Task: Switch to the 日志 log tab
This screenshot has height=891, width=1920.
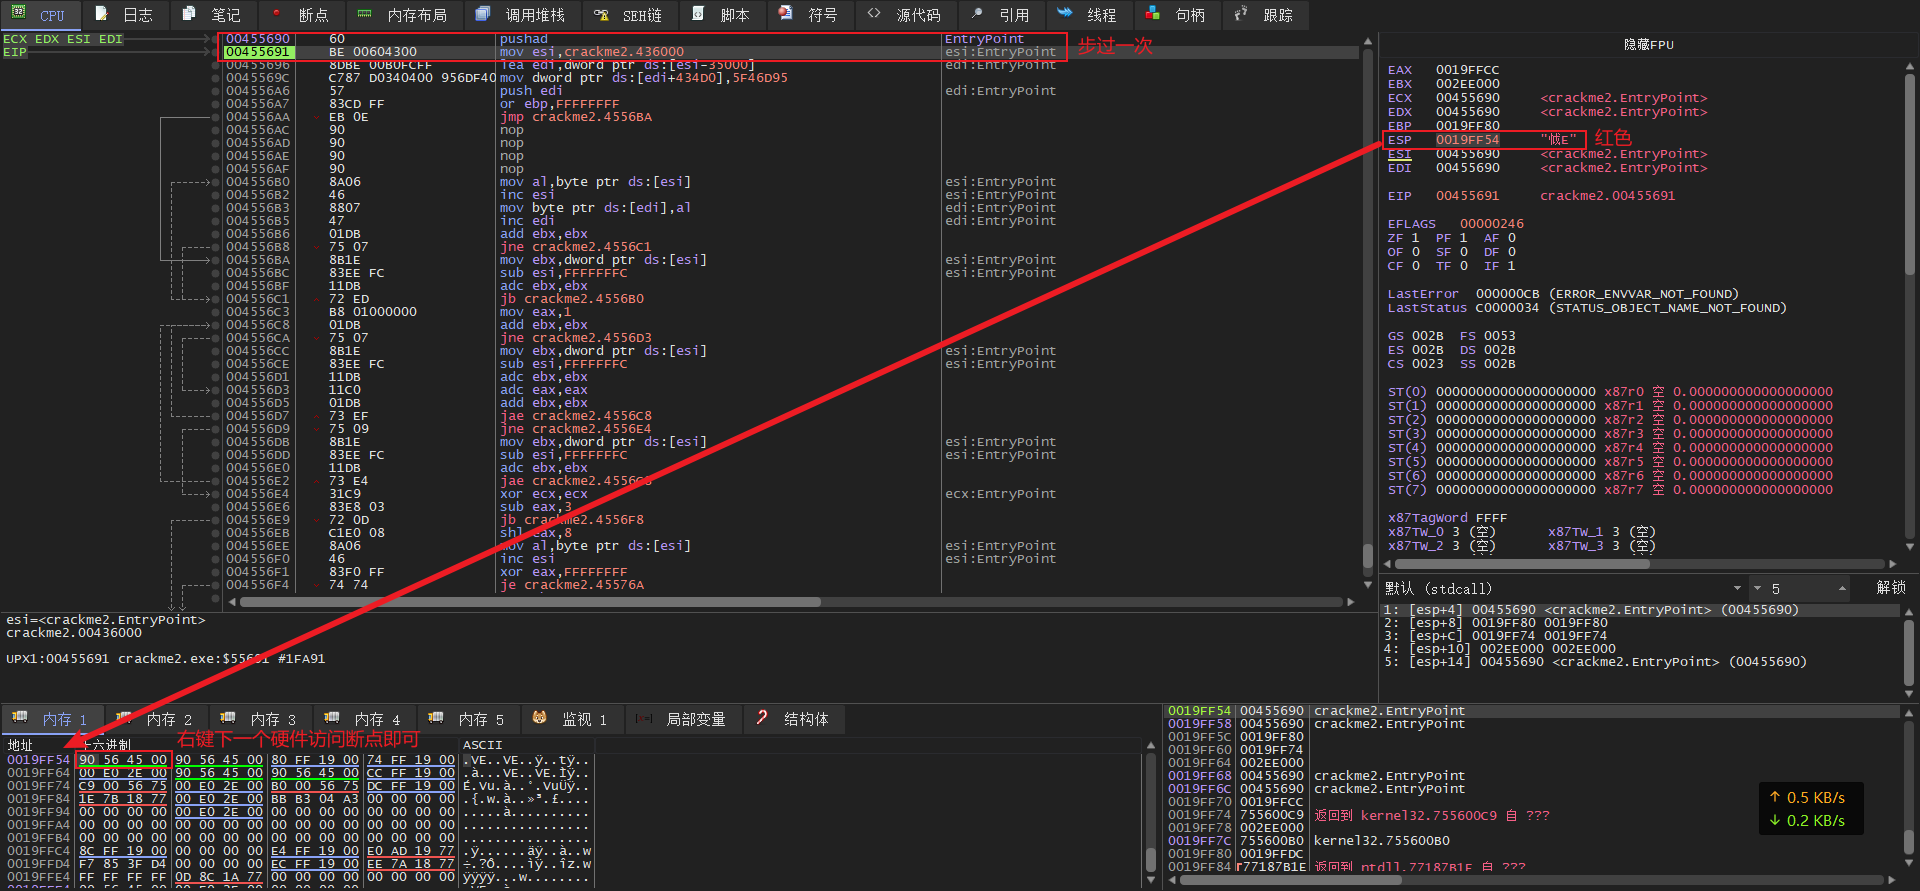Action: click(126, 15)
